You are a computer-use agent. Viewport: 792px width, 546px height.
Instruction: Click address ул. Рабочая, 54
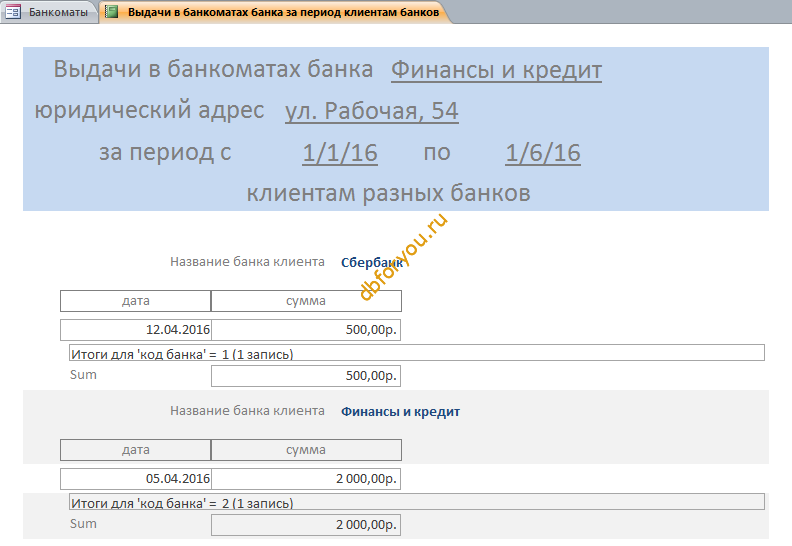tap(372, 111)
